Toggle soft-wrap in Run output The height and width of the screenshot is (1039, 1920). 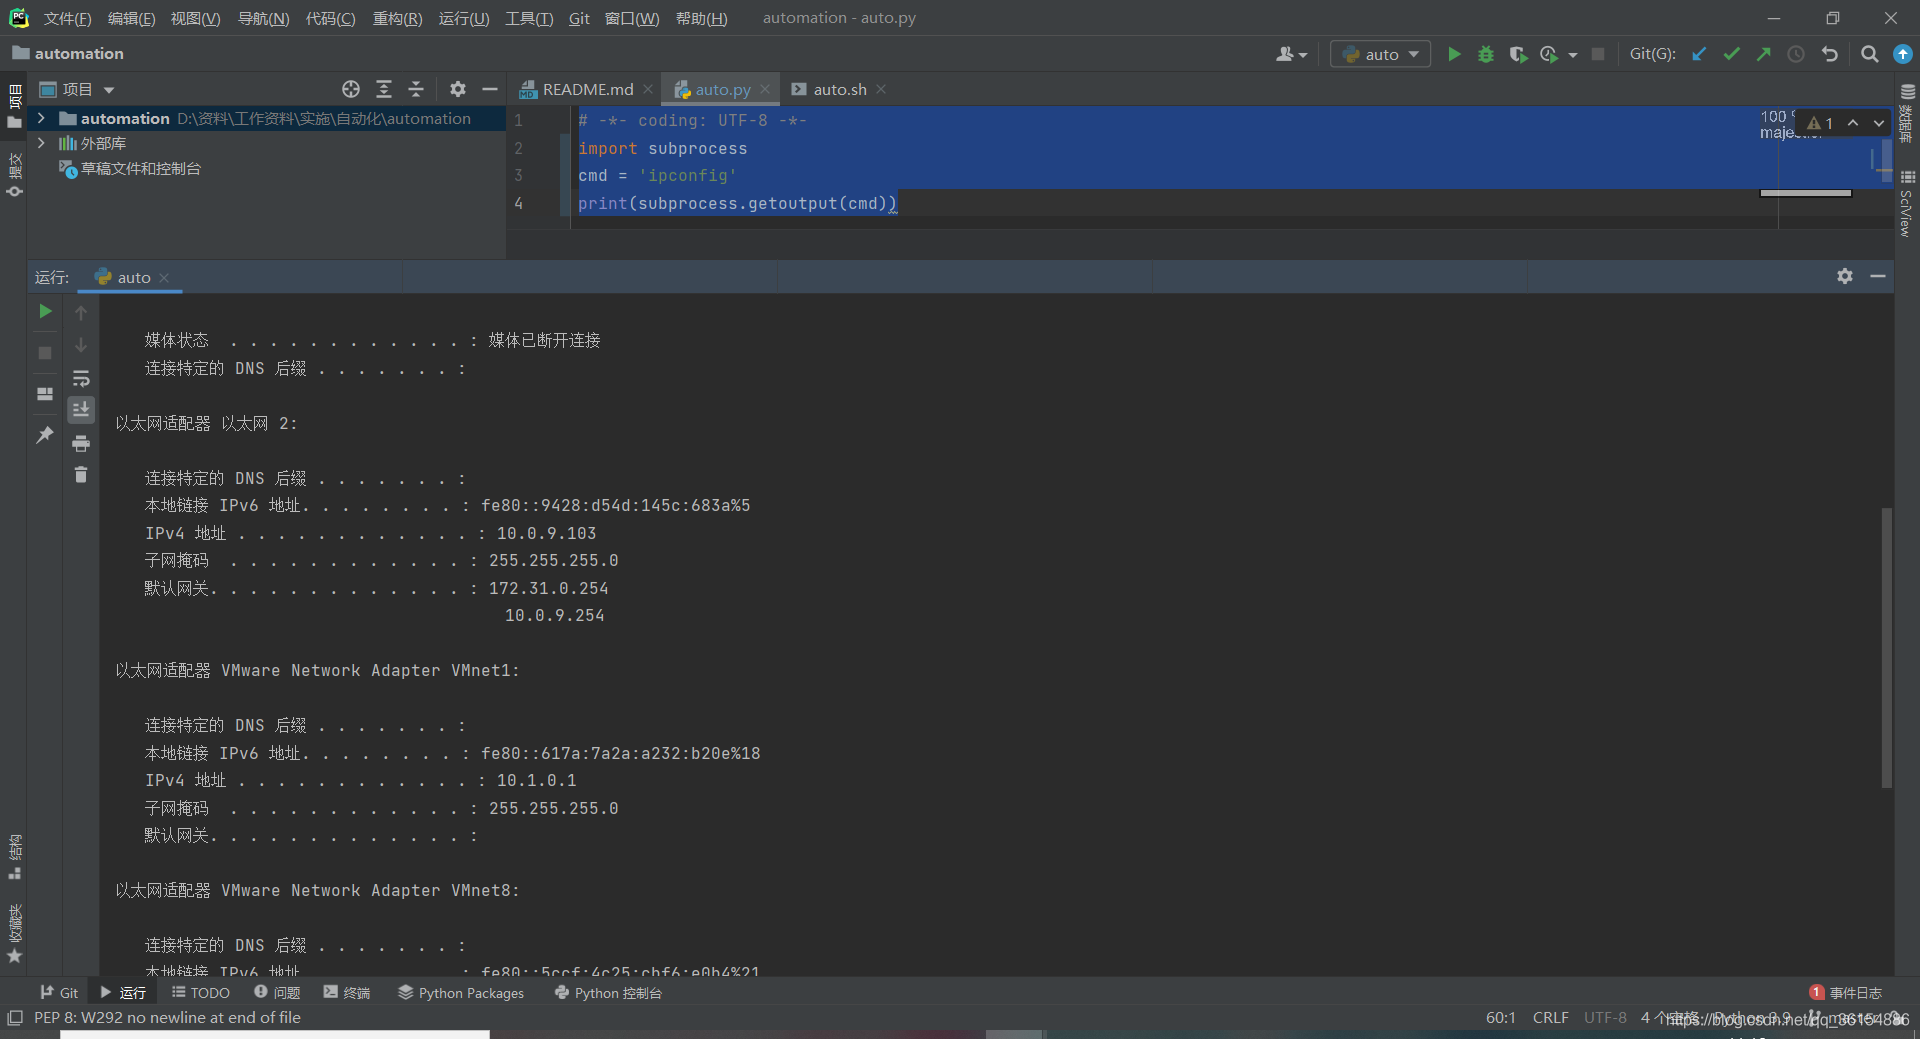coord(81,378)
